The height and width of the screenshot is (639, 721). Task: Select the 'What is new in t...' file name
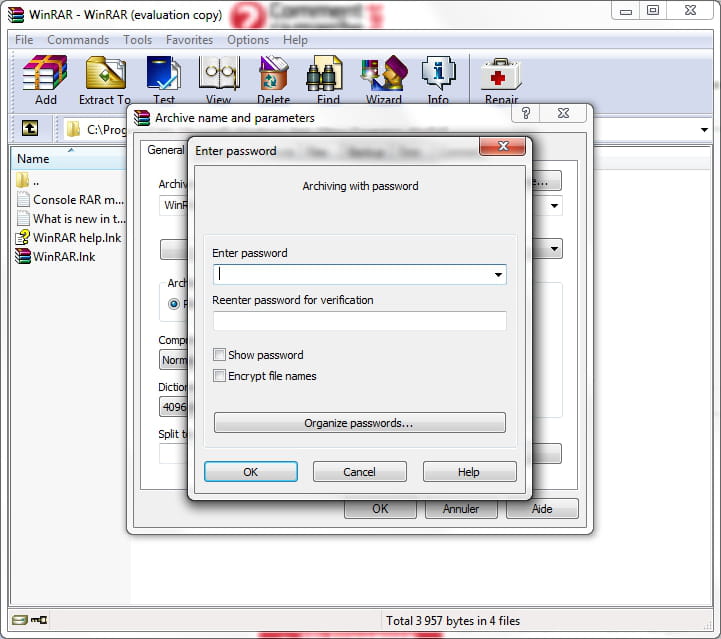click(79, 218)
